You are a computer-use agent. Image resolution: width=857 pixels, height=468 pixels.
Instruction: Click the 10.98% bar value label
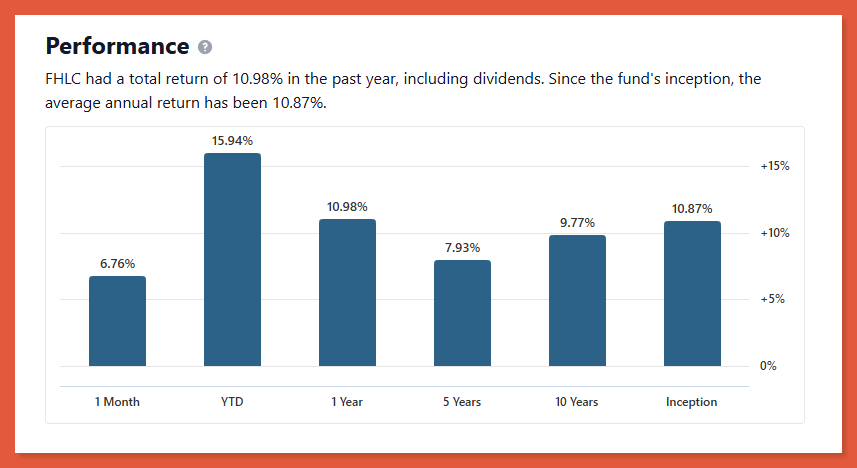pos(347,207)
